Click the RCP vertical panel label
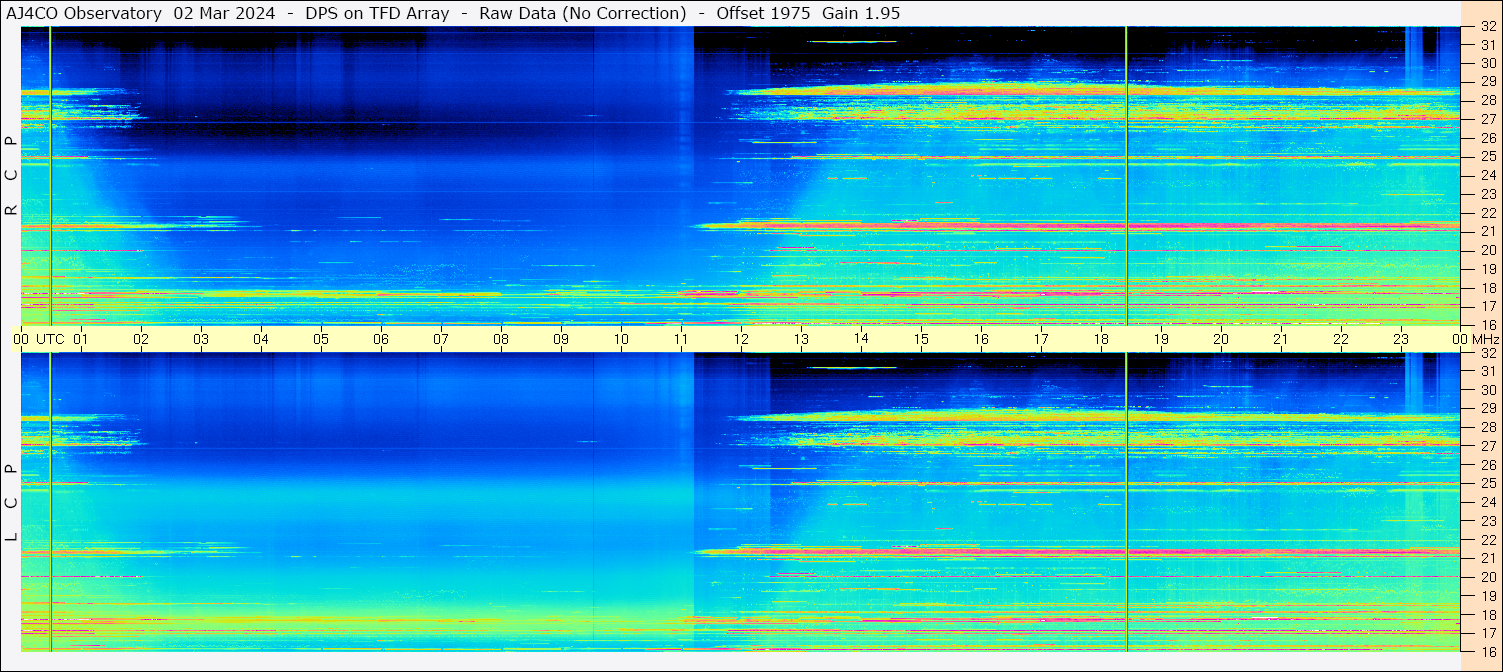This screenshot has width=1503, height=672. (11, 175)
